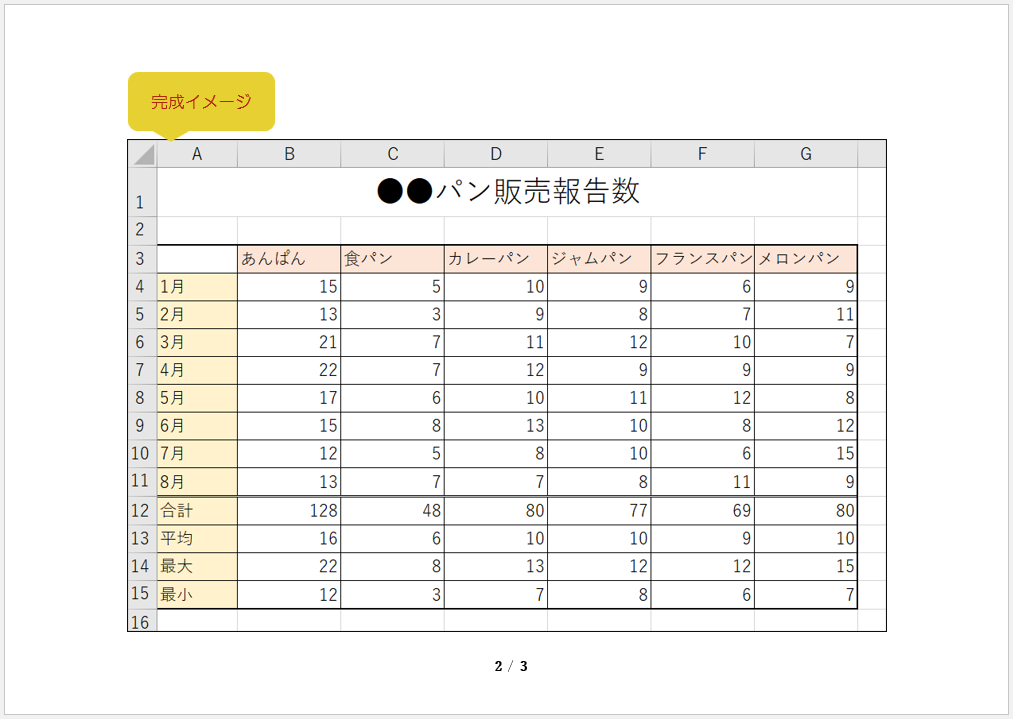Select the 平均 row label

(197, 538)
